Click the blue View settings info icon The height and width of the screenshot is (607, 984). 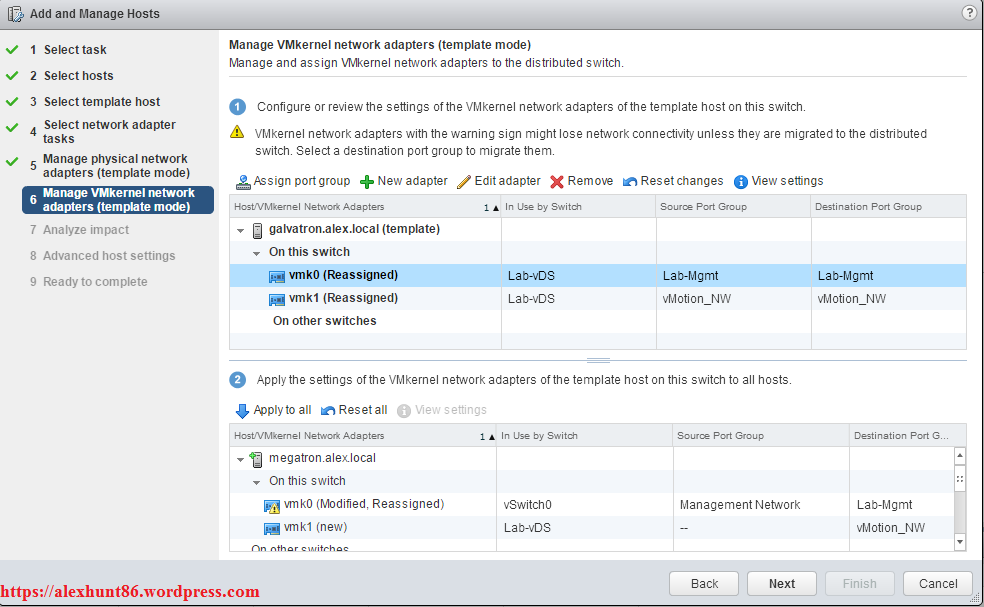pyautogui.click(x=741, y=182)
